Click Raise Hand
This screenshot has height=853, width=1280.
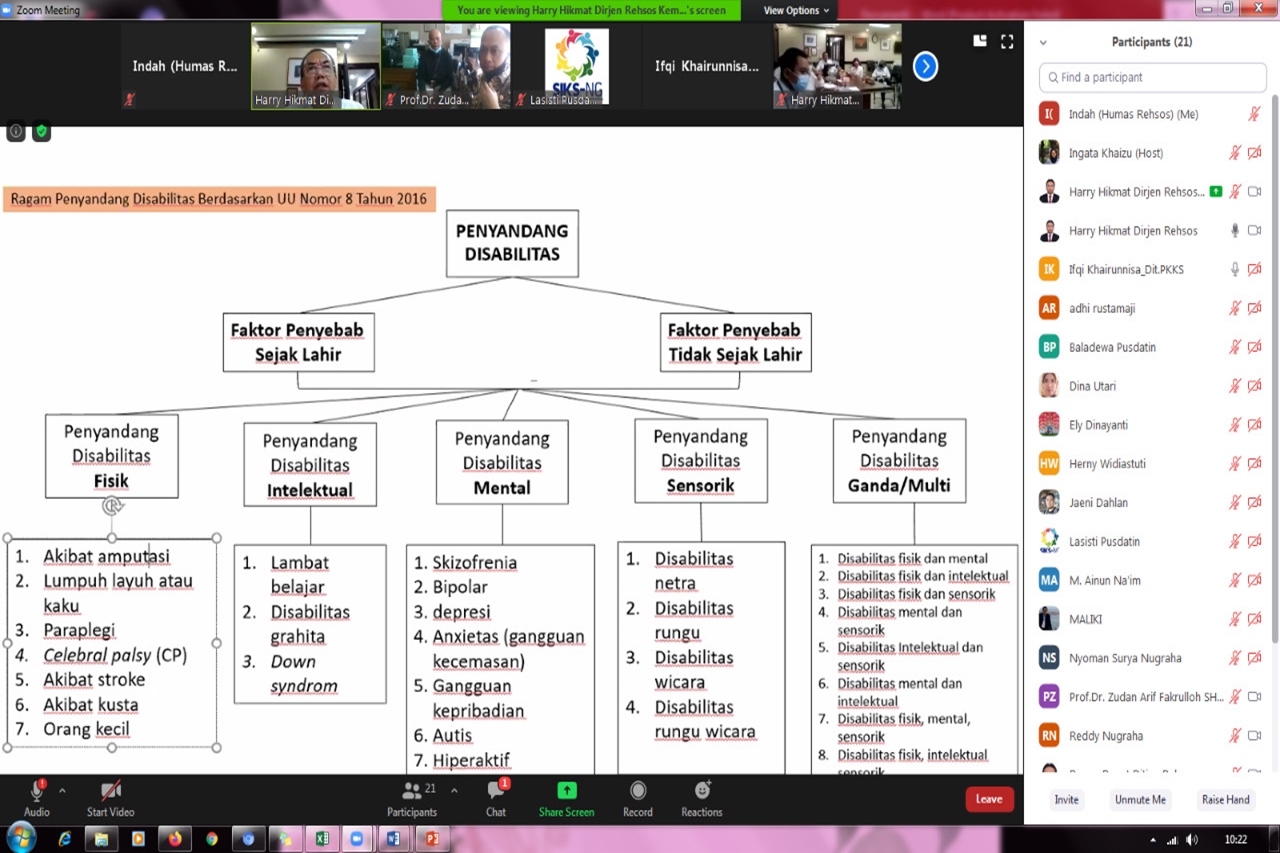click(x=1225, y=800)
